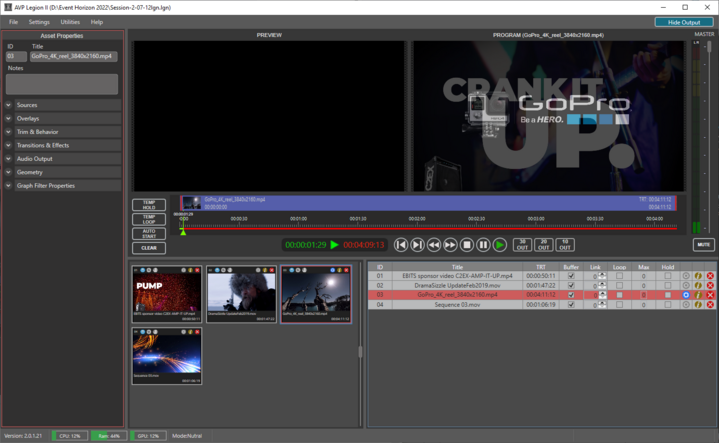
Task: Skip to the next clip
Action: pyautogui.click(x=418, y=244)
